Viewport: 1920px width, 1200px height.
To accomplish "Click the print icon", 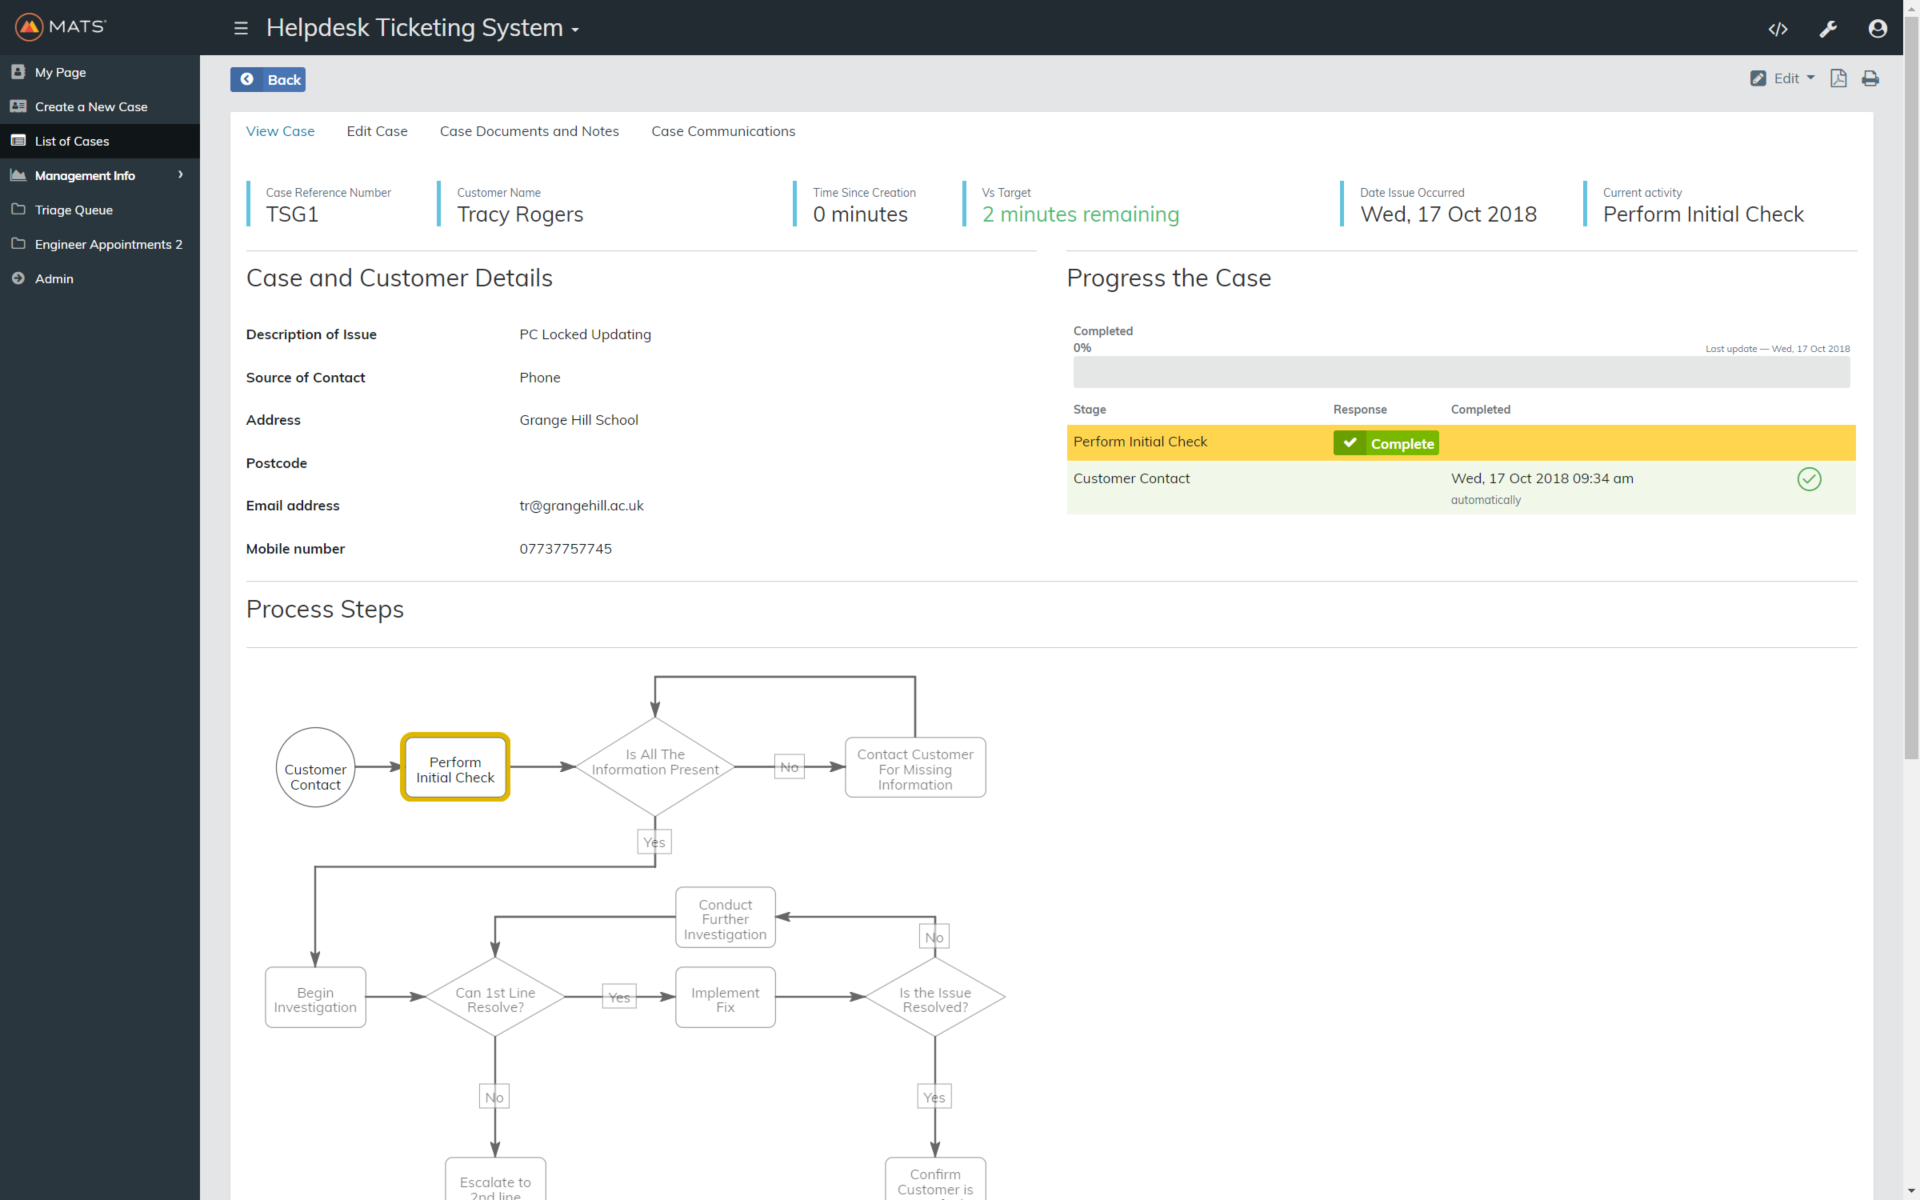I will [x=1870, y=78].
